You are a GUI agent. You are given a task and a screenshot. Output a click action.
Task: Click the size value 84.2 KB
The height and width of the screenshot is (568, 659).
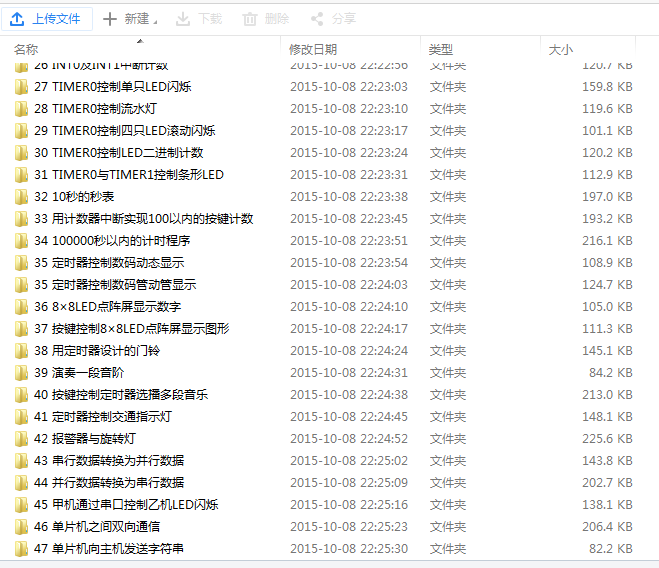tap(611, 373)
